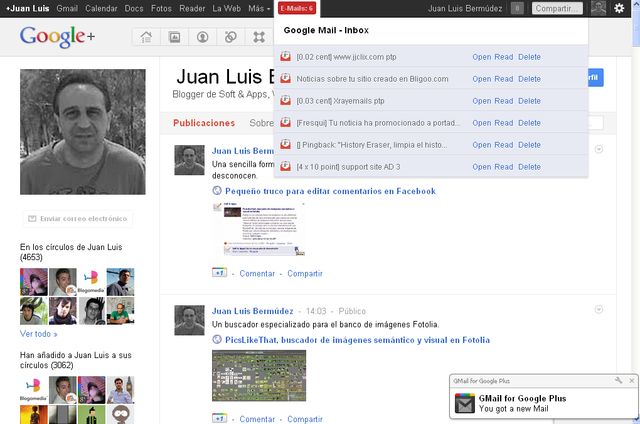Open Docs from the top bar
The image size is (640, 424).
tap(134, 8)
